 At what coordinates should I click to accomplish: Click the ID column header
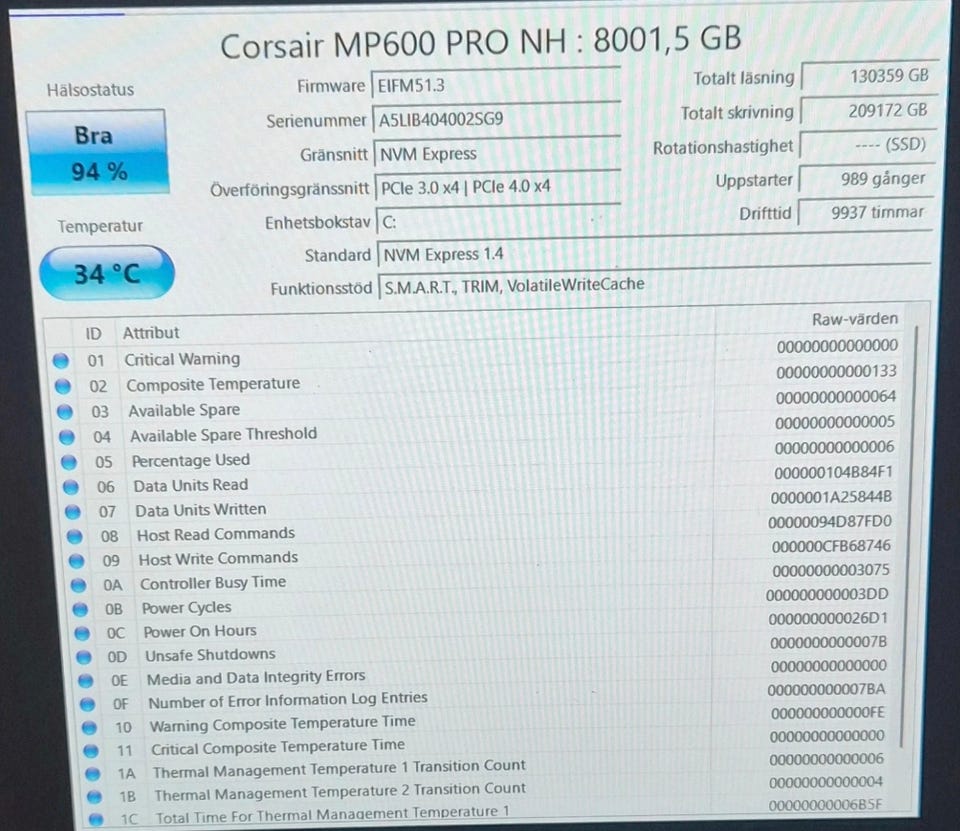coord(93,334)
